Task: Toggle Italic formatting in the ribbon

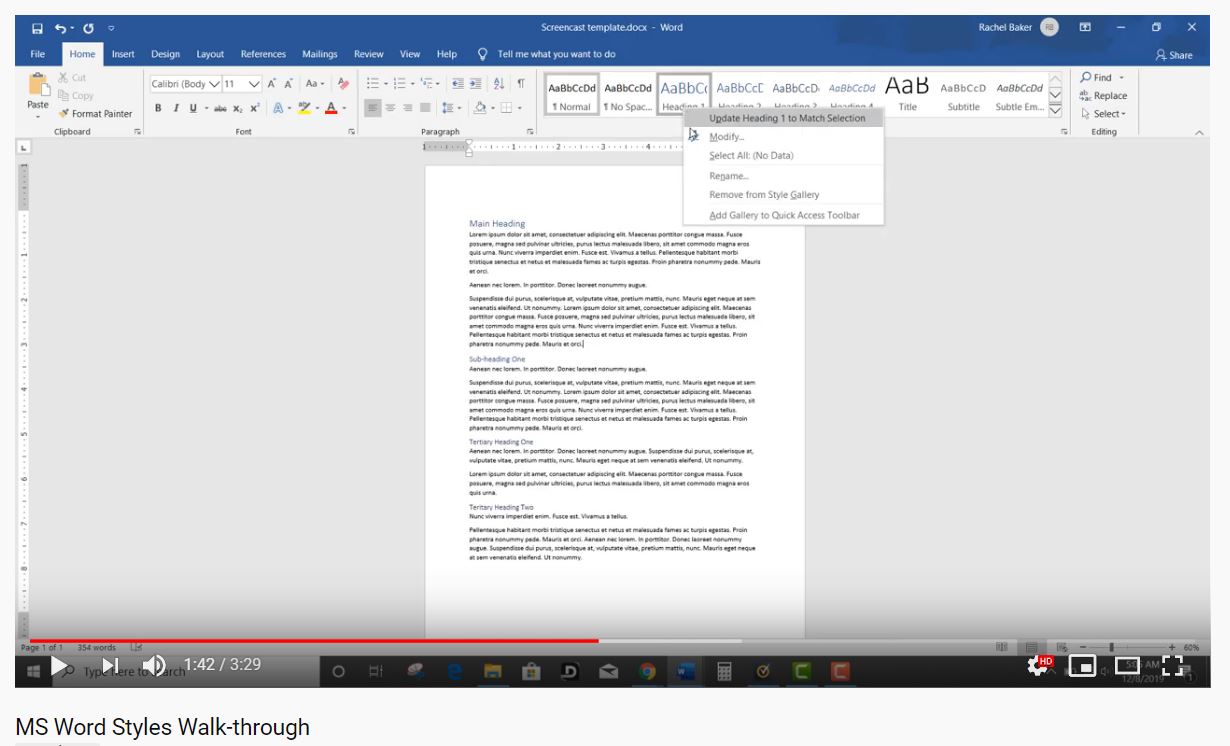Action: pyautogui.click(x=175, y=108)
